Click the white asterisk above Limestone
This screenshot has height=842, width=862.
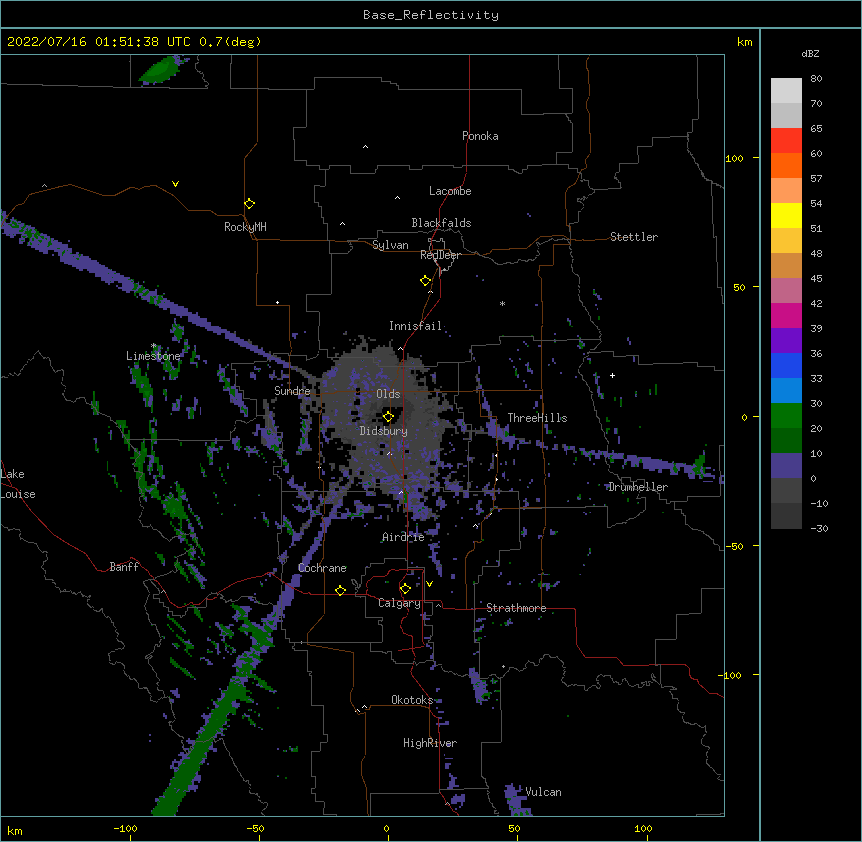point(154,346)
